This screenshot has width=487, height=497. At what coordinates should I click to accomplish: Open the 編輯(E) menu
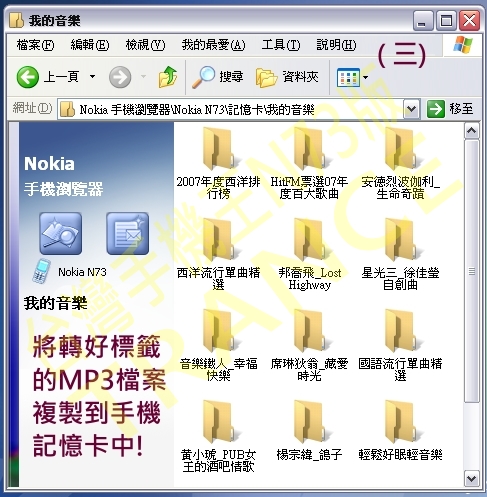pyautogui.click(x=90, y=45)
